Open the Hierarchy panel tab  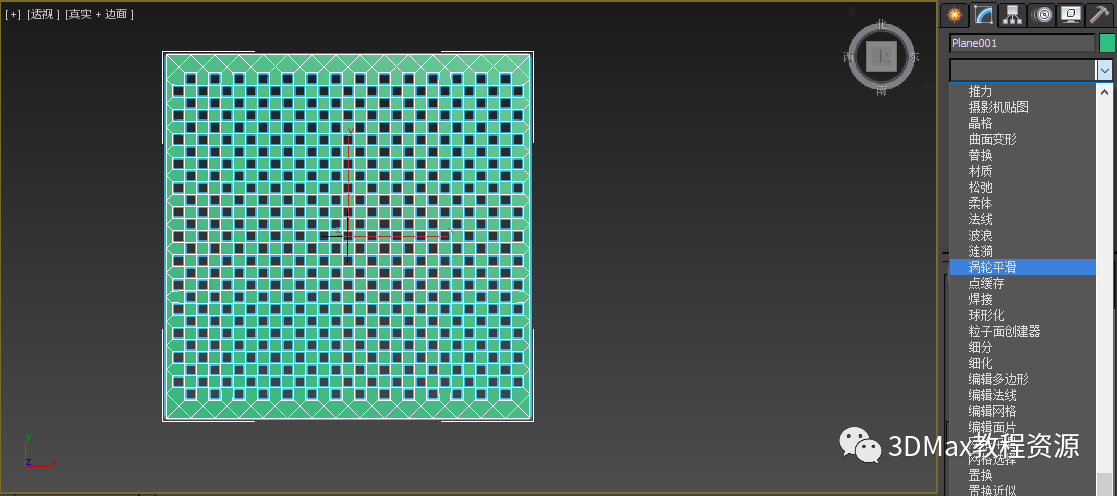pos(1012,15)
